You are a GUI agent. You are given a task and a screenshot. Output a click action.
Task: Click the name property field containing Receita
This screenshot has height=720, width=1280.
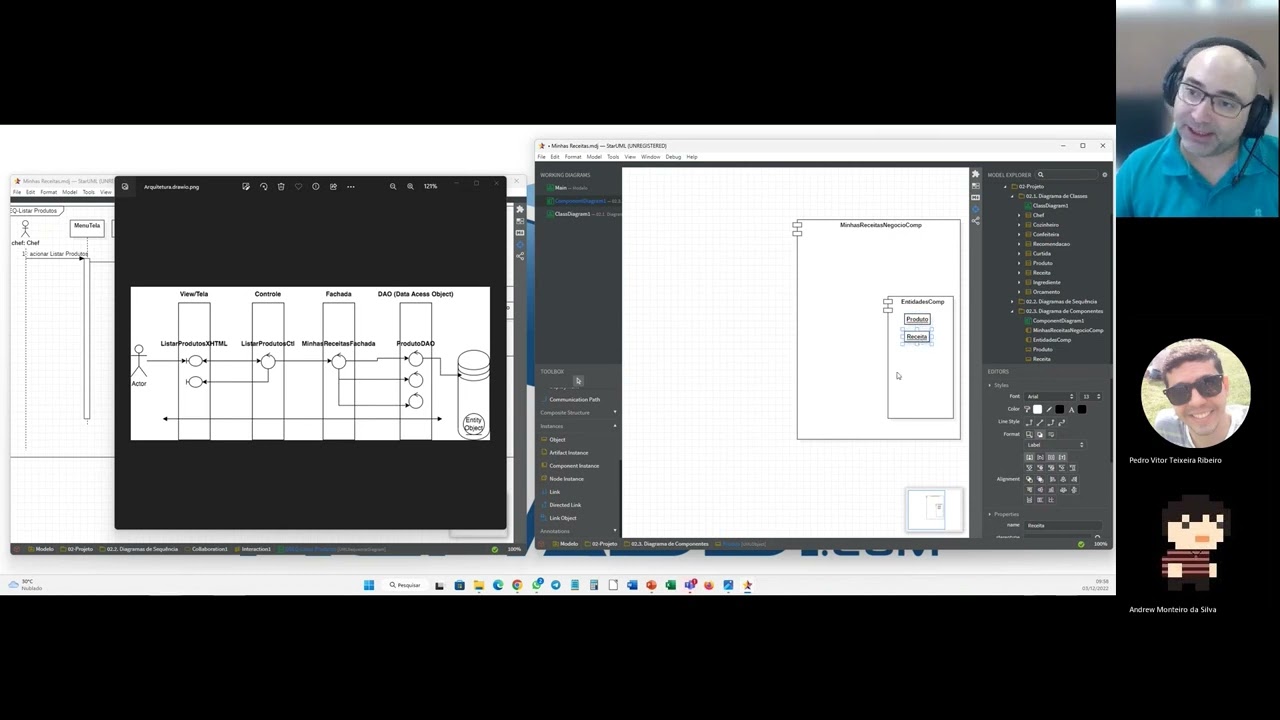(x=1063, y=525)
